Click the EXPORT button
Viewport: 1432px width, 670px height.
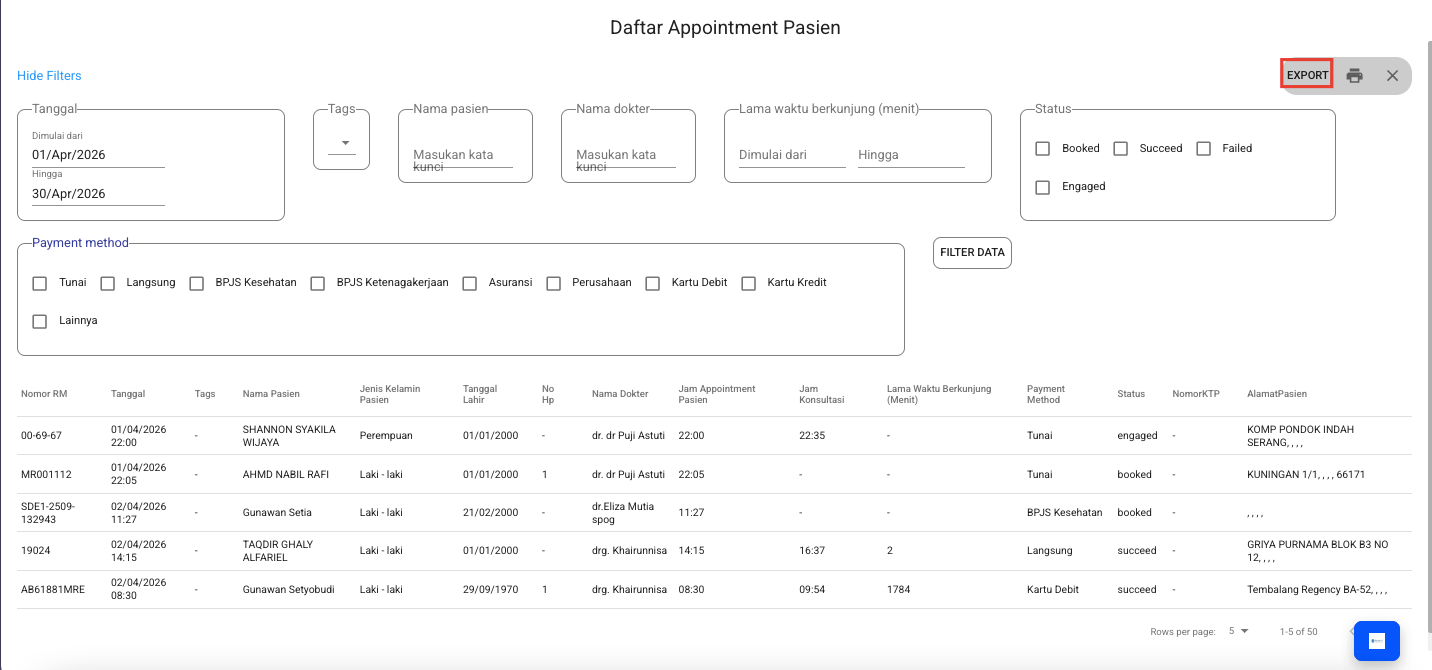(x=1307, y=75)
